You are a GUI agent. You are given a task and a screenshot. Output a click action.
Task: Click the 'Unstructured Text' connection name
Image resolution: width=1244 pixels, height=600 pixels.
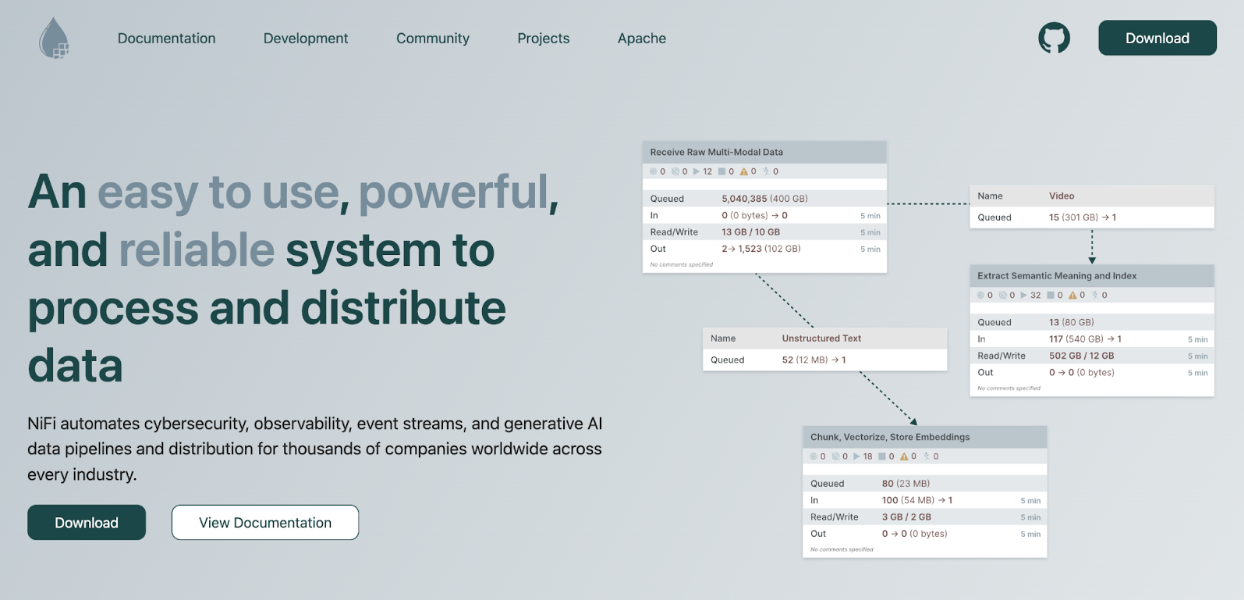click(x=821, y=338)
